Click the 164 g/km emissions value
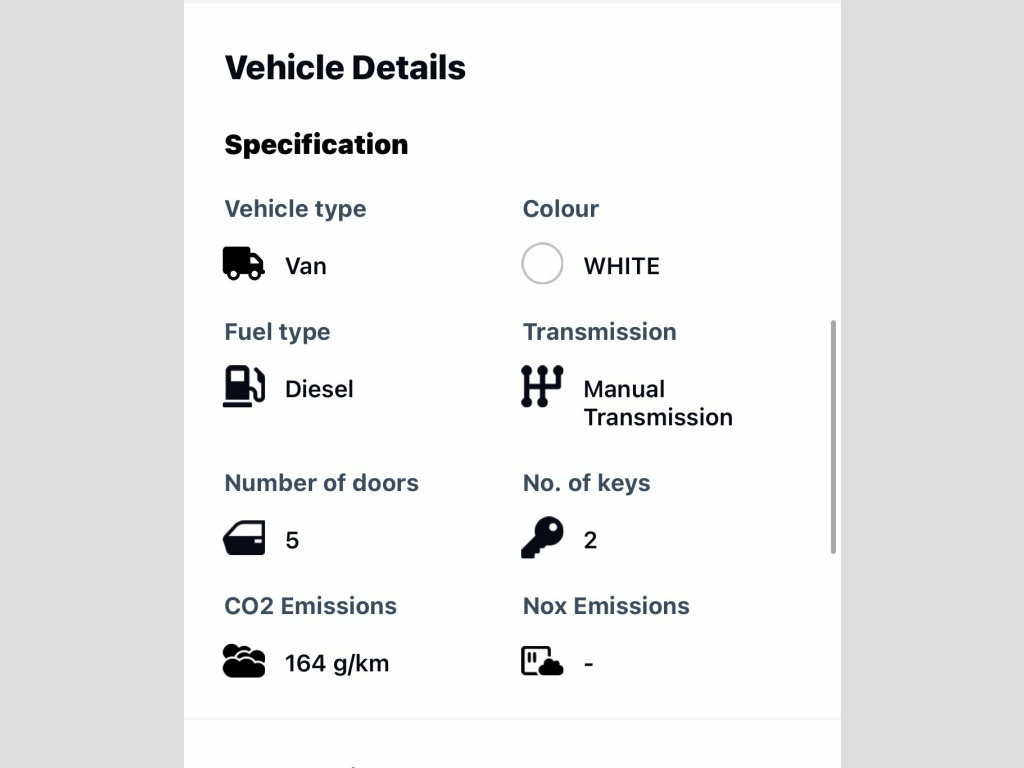The height and width of the screenshot is (768, 1024). [x=337, y=664]
